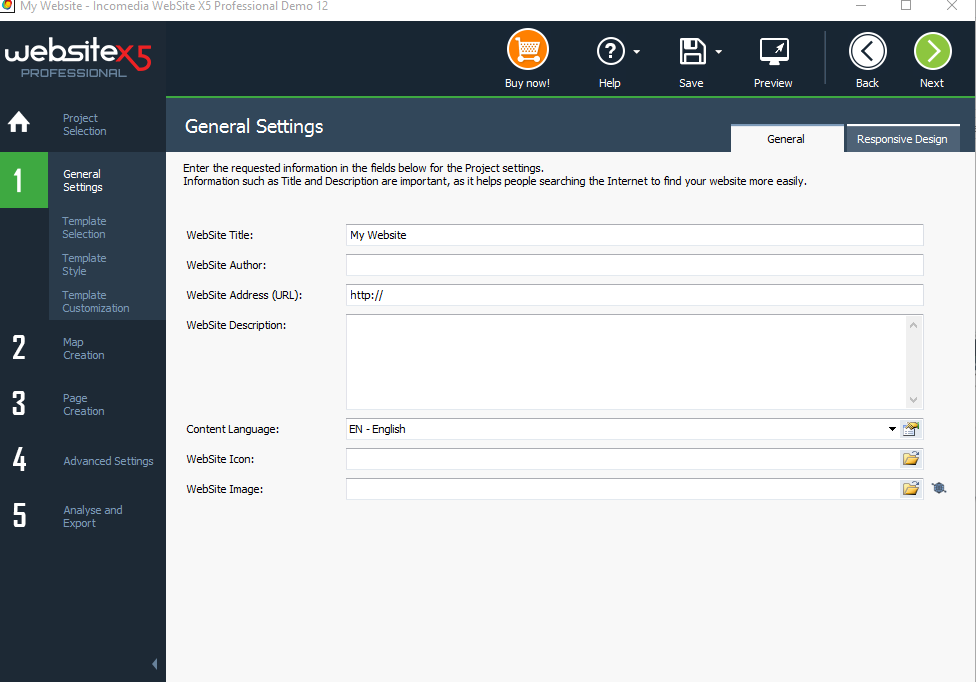Click the 'WebSite Description:' label
The width and height of the screenshot is (976, 682).
236,325
